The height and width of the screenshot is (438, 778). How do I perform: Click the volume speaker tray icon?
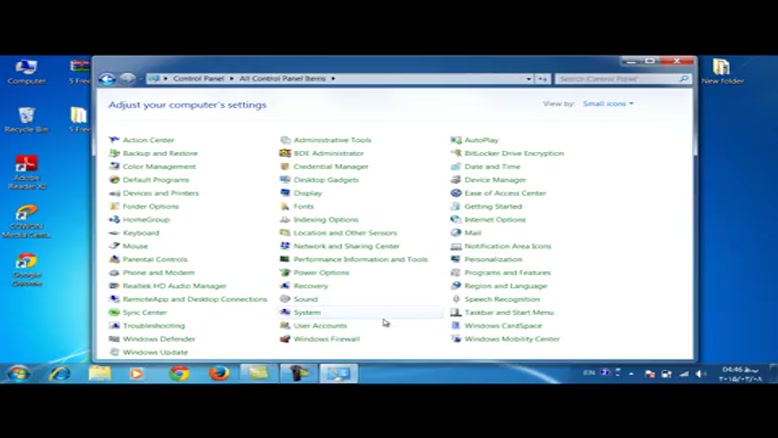tap(701, 374)
